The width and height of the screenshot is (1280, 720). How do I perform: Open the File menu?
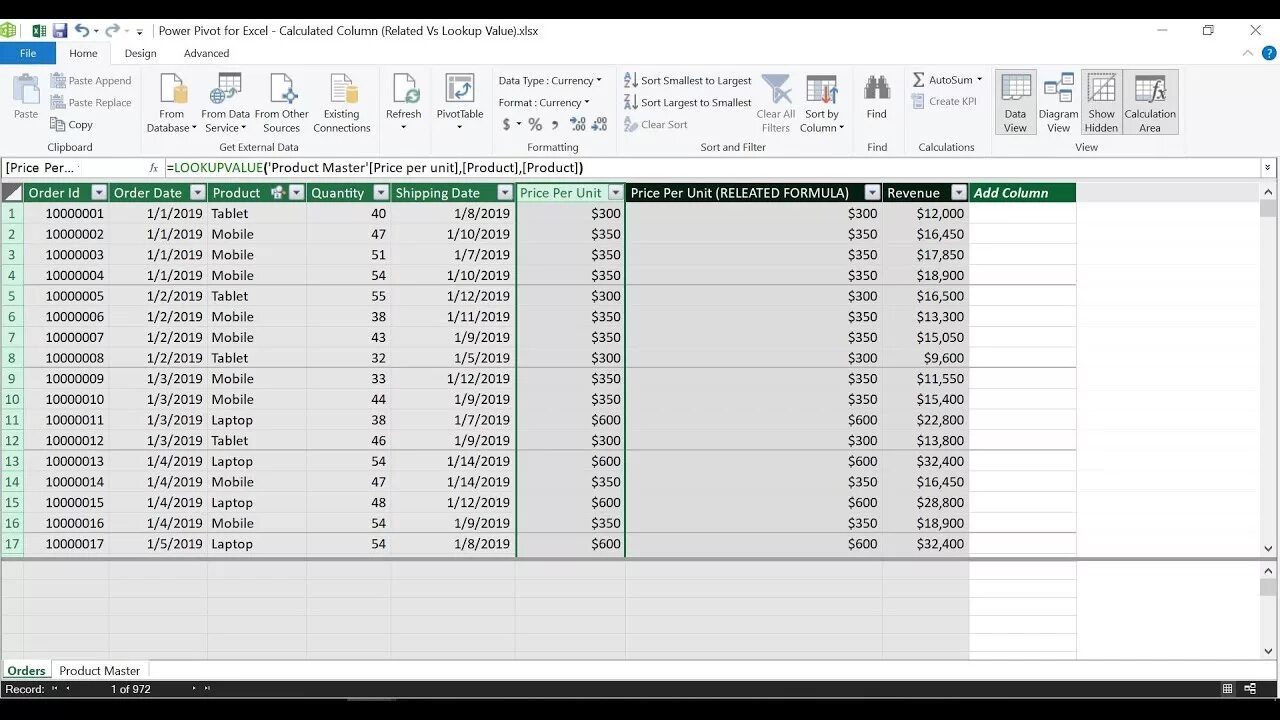(28, 54)
